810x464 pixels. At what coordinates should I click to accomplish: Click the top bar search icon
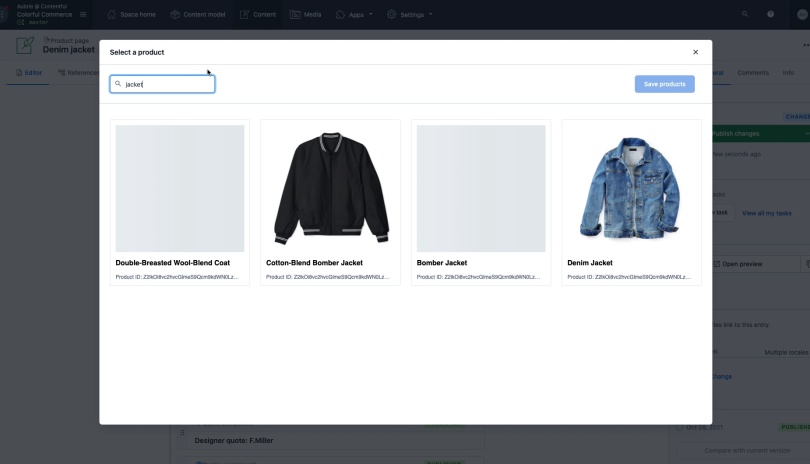(x=744, y=14)
